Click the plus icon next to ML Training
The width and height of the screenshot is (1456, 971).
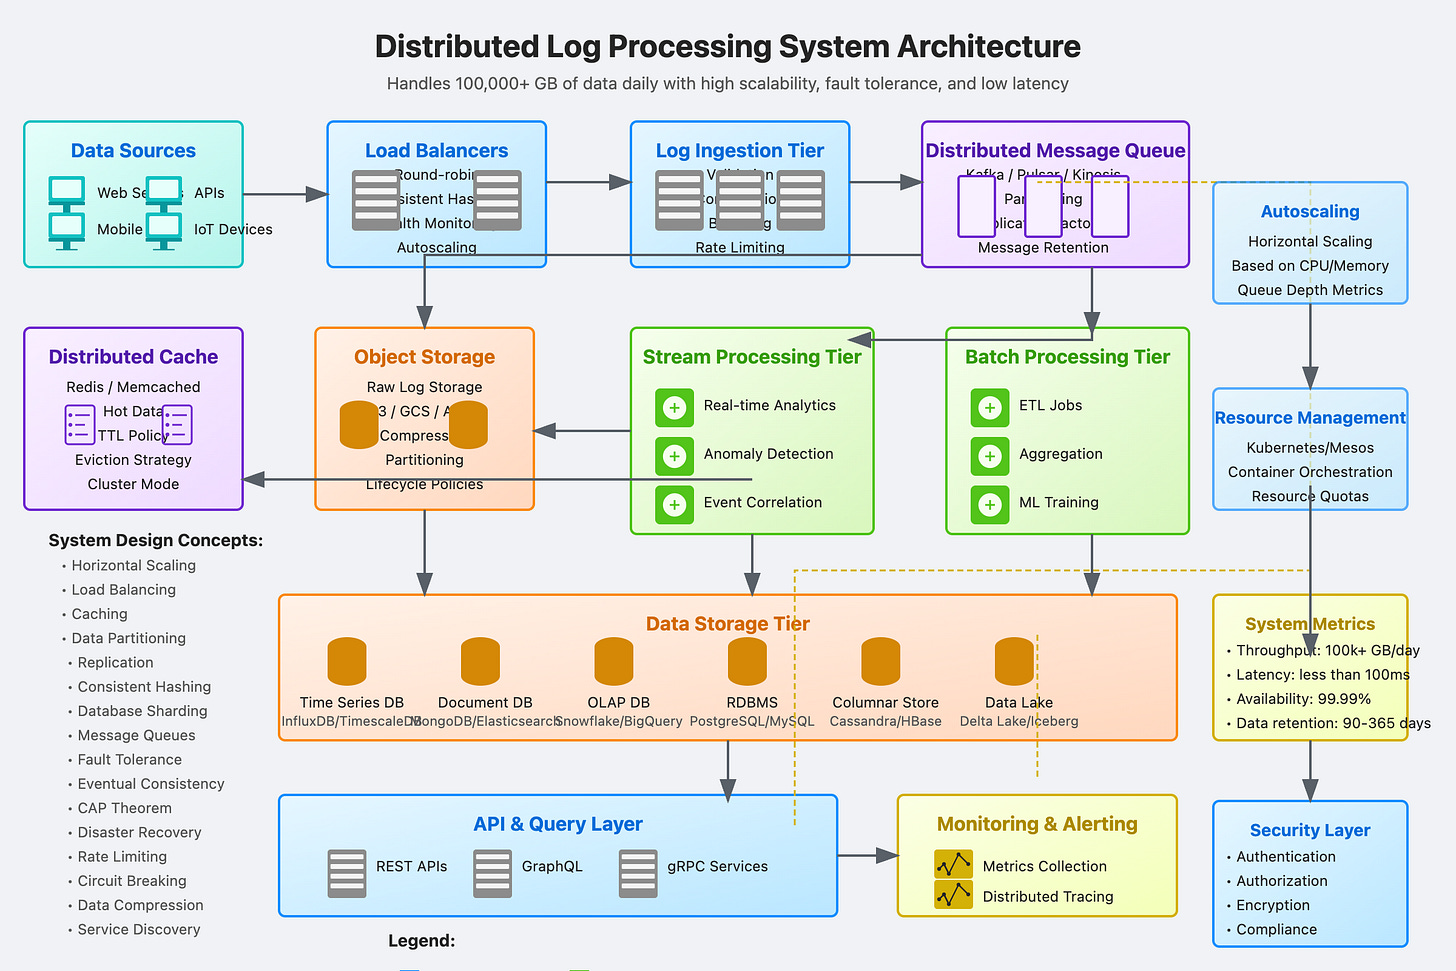pyautogui.click(x=990, y=504)
